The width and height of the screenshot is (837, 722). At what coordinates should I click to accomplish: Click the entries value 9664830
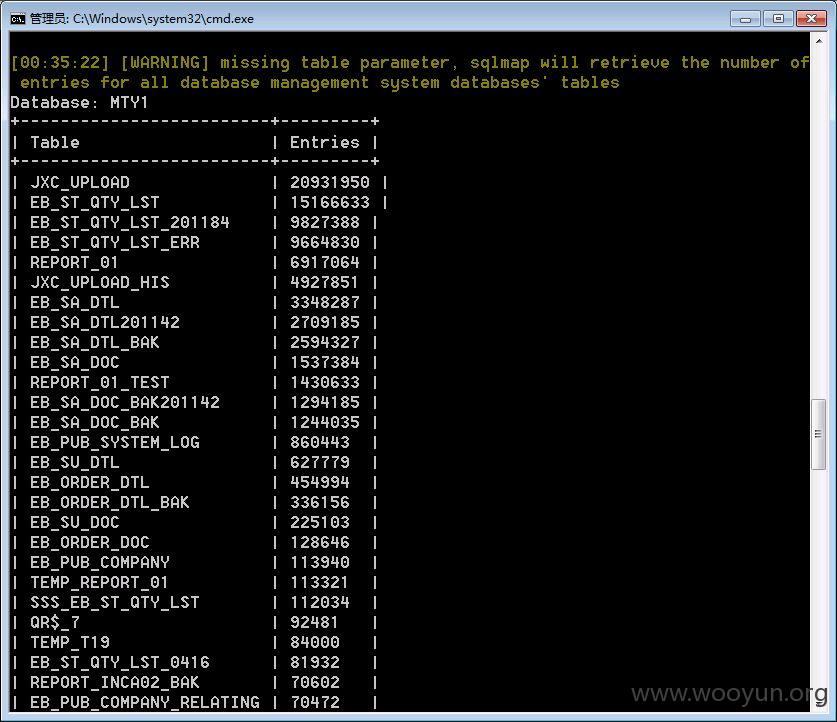pos(325,242)
